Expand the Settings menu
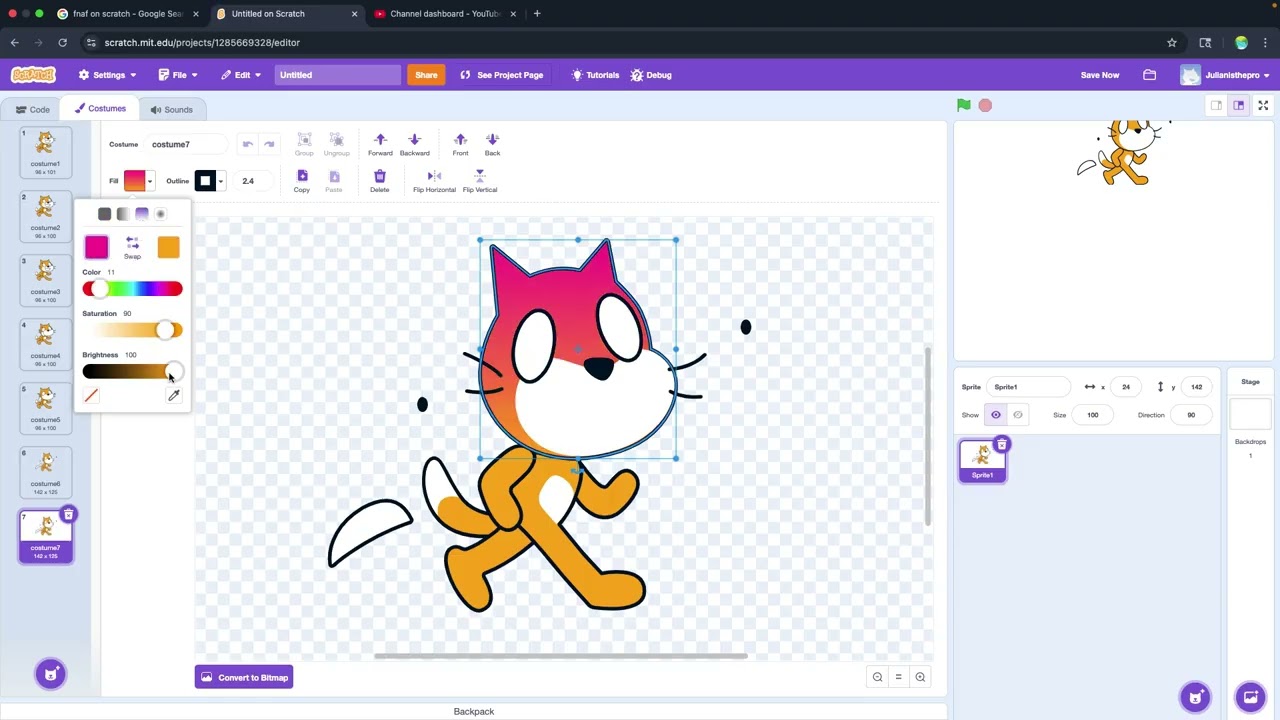The image size is (1280, 720). coord(108,75)
